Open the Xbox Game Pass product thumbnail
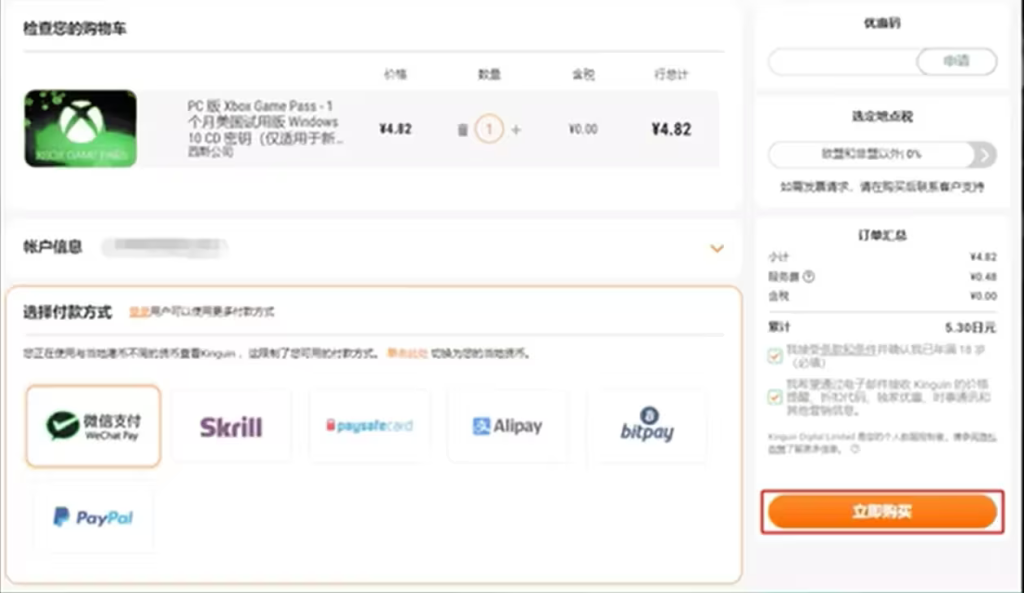The image size is (1024, 593). click(x=80, y=129)
